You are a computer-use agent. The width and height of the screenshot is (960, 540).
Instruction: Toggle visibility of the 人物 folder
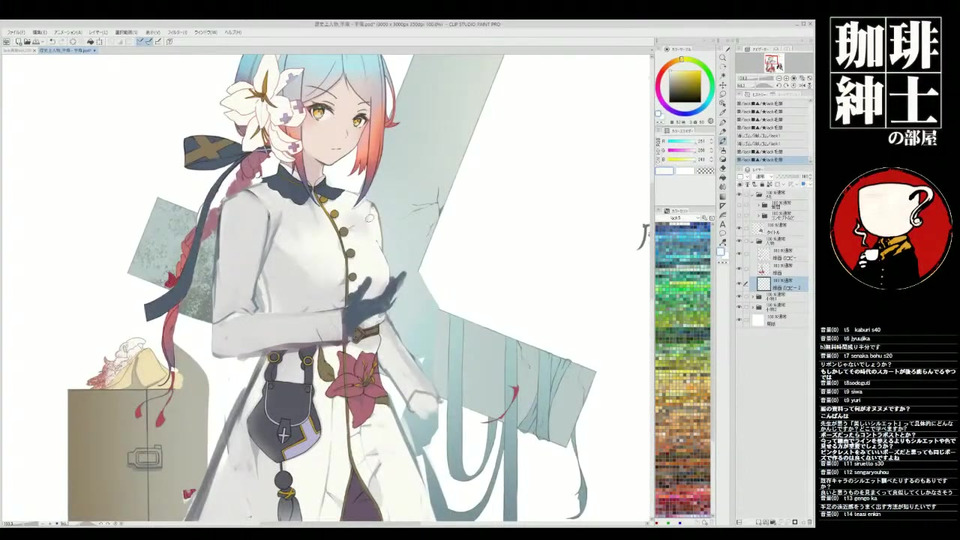pos(739,240)
